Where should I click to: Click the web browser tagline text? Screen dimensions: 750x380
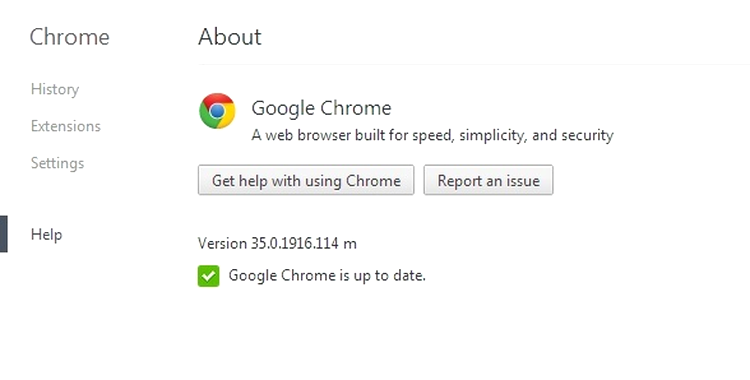(432, 135)
